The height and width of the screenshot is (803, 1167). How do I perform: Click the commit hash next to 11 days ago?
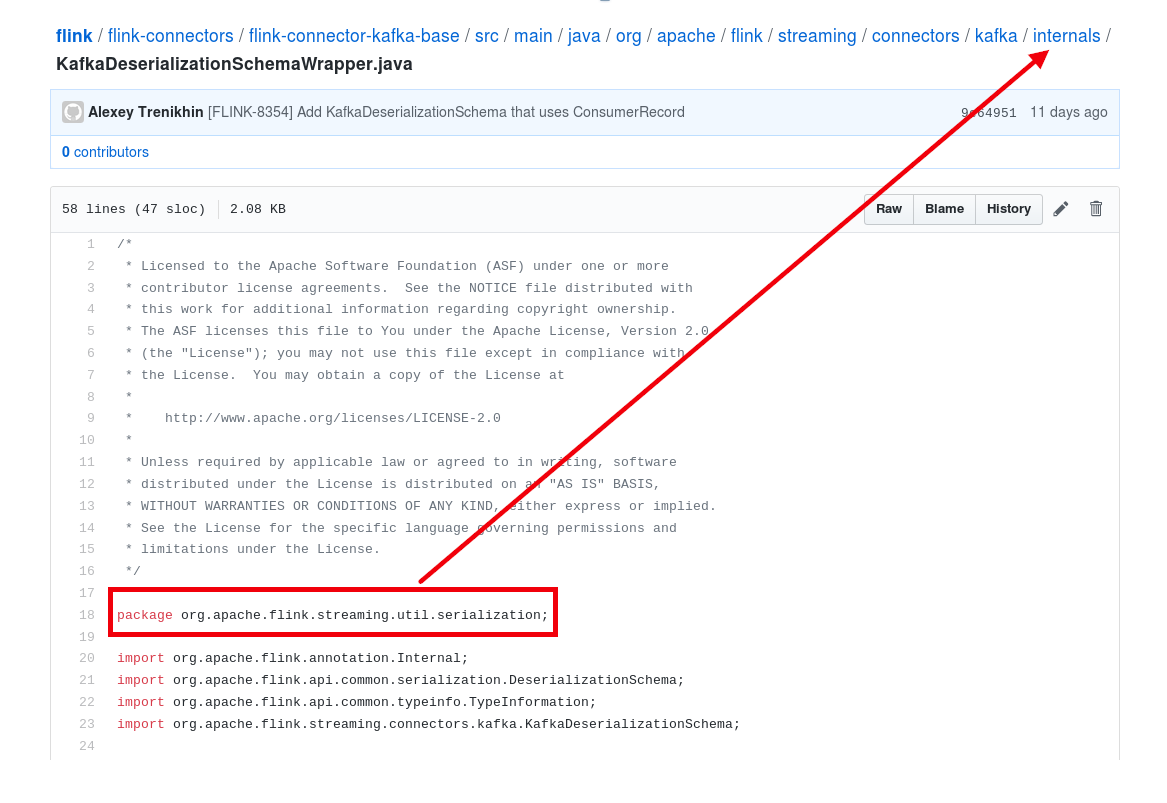(x=988, y=113)
